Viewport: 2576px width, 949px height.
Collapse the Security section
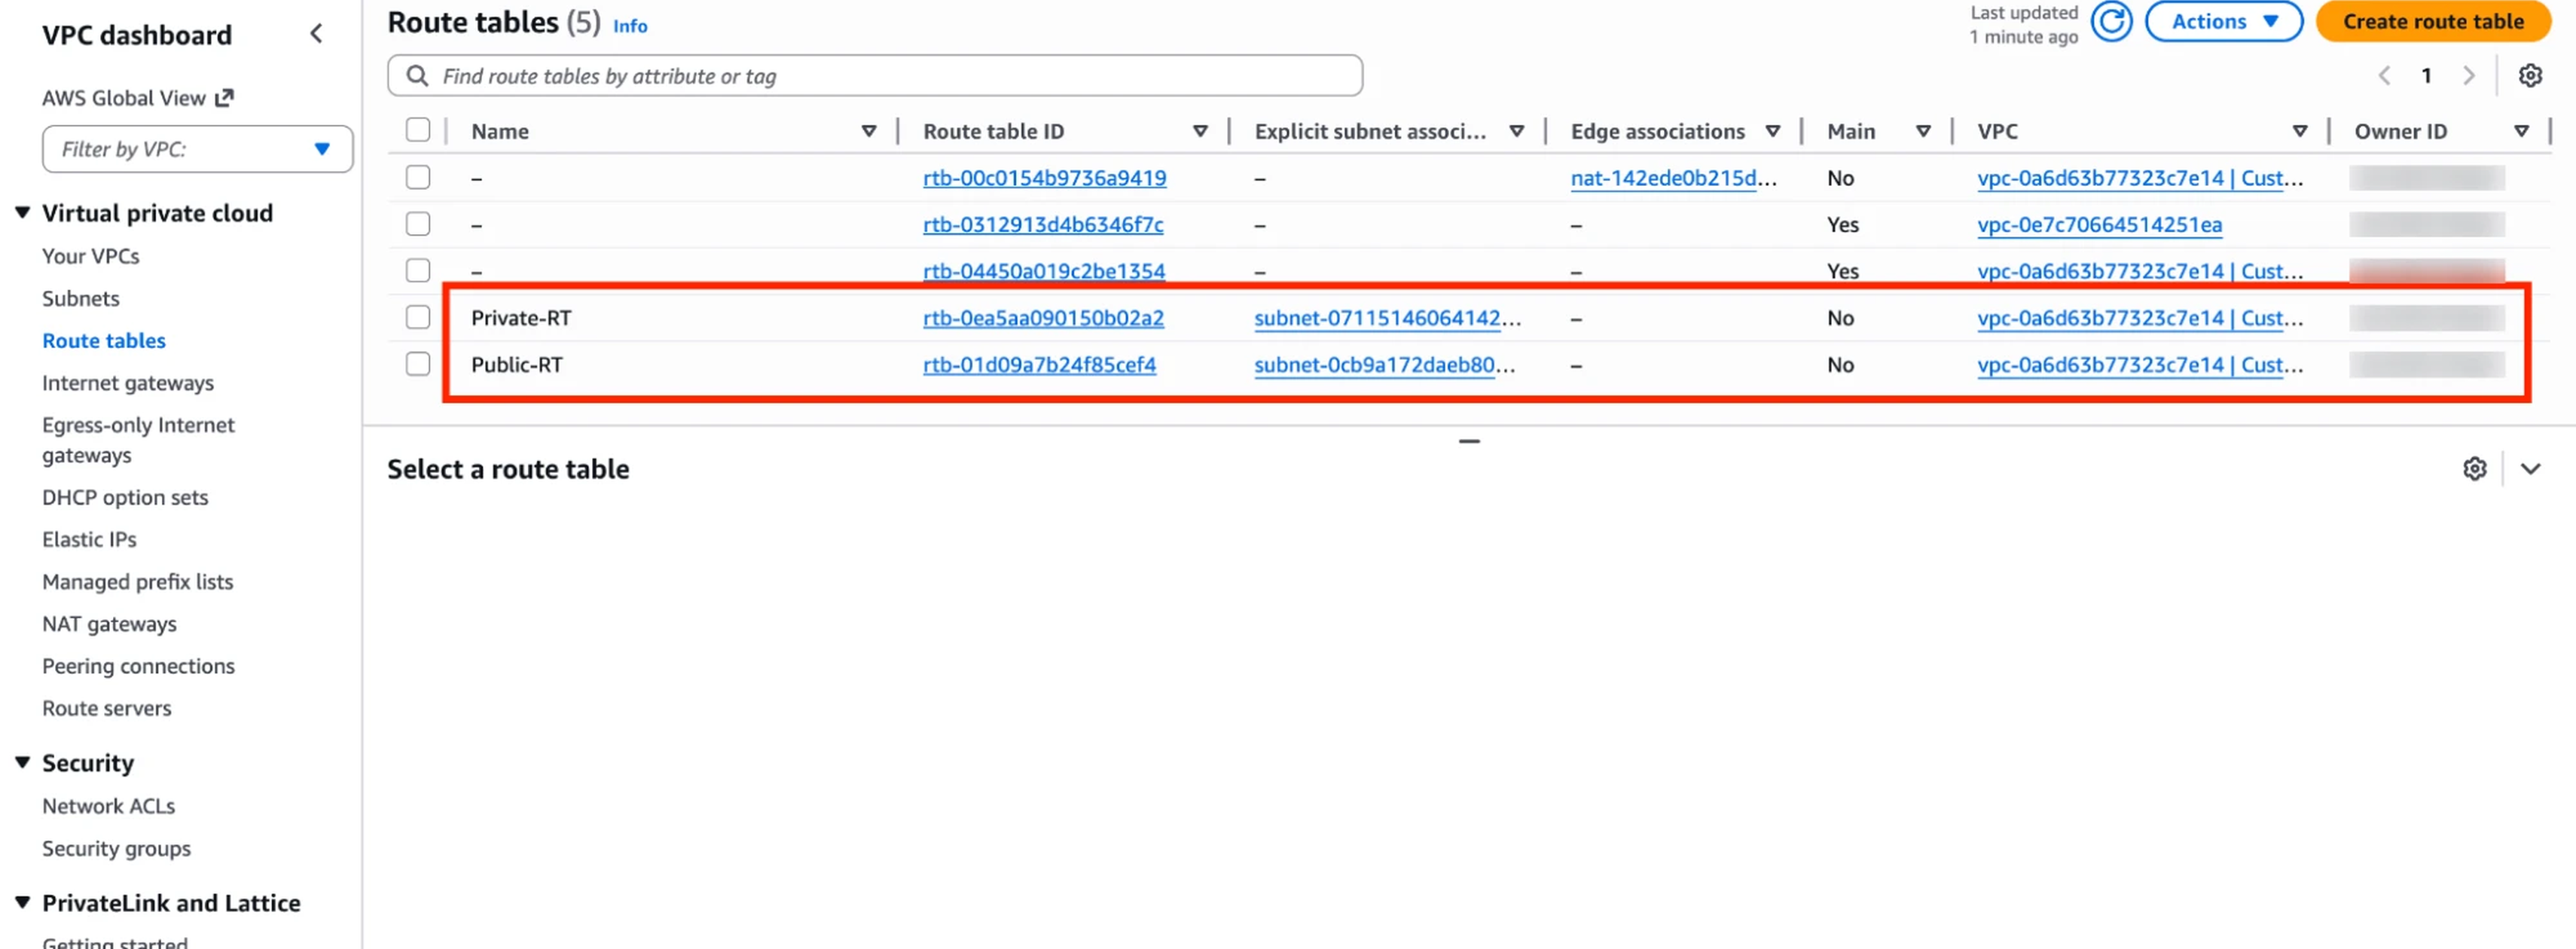coord(22,762)
